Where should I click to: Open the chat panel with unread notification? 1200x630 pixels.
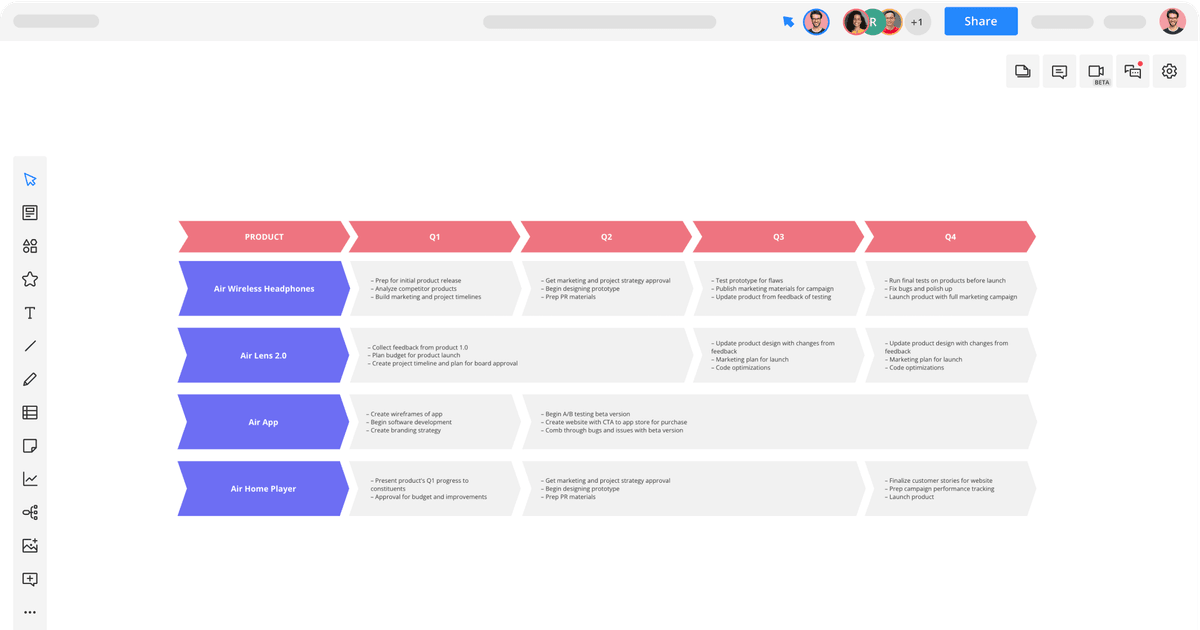tap(1132, 71)
